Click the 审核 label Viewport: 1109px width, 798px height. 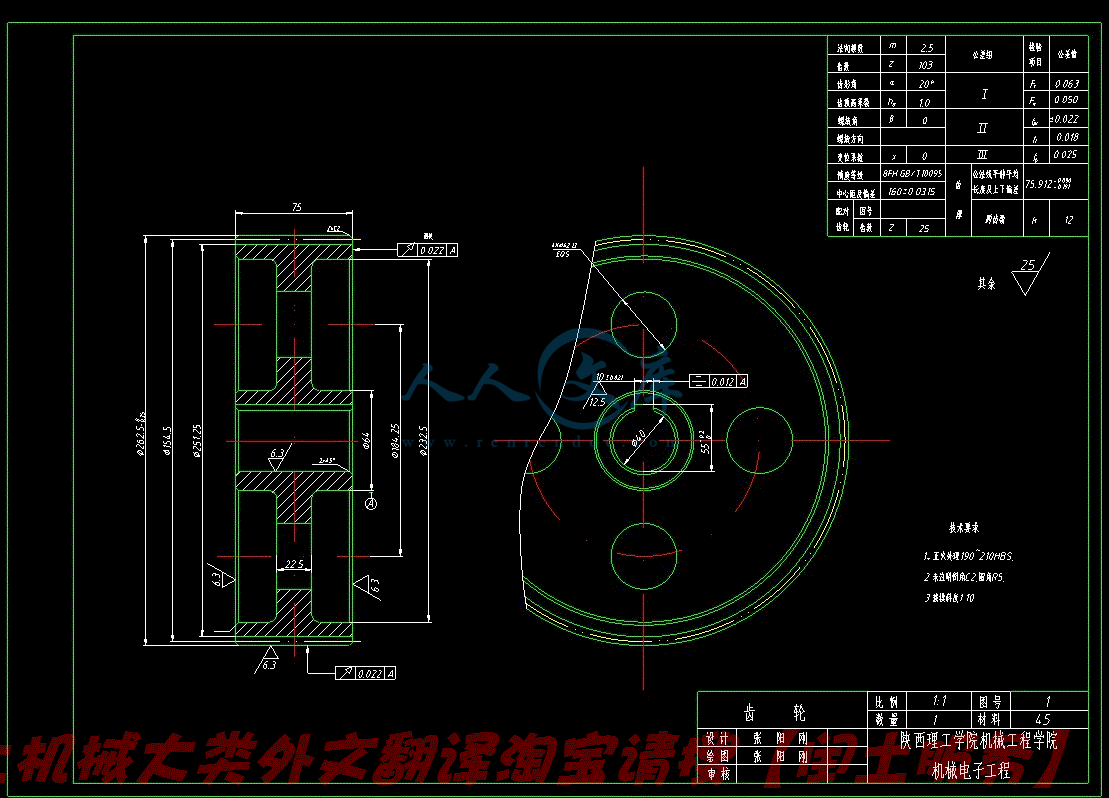point(719,774)
